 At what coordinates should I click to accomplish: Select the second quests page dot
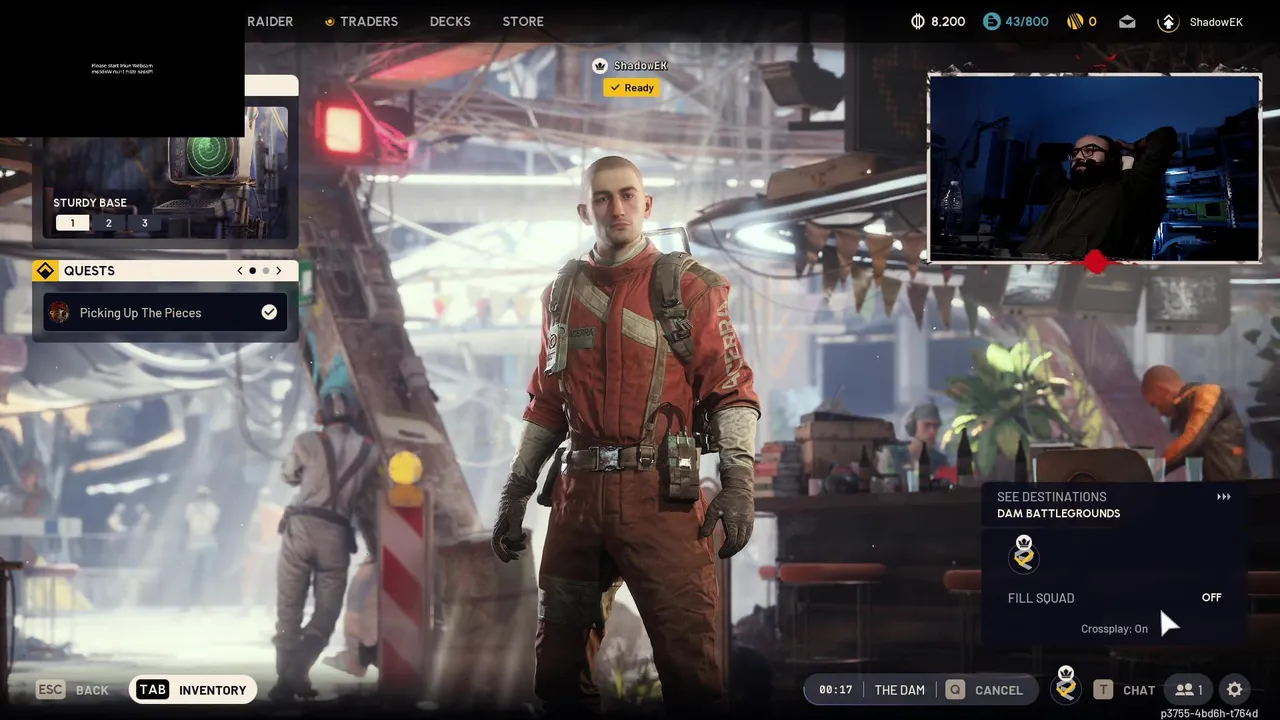tap(265, 271)
